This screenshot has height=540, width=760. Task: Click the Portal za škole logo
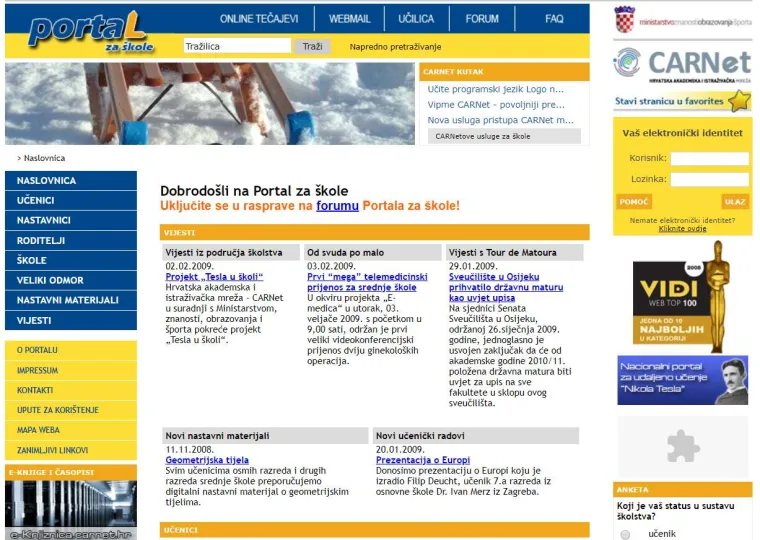point(91,32)
